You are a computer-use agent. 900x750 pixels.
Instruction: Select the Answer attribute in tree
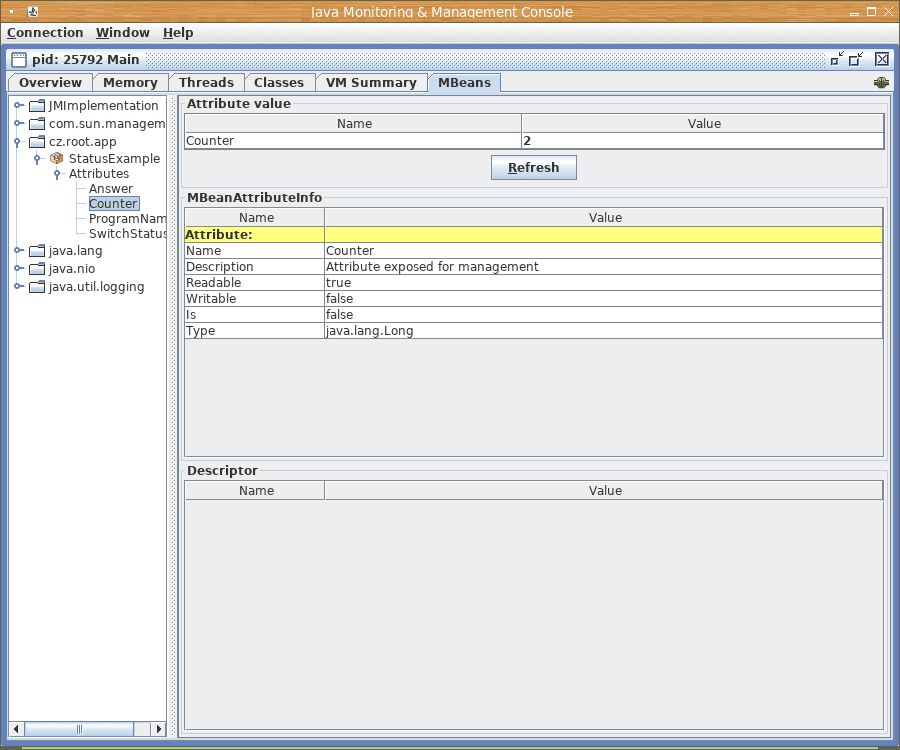click(x=110, y=189)
